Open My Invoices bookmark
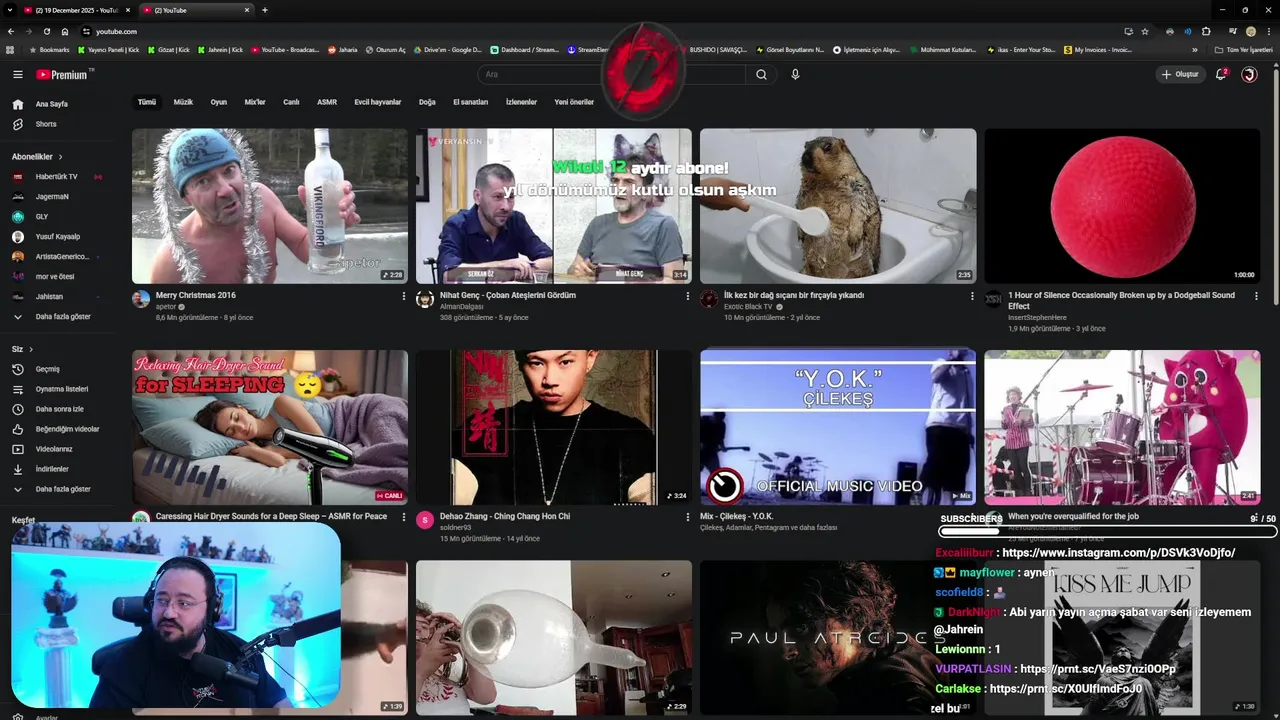 pyautogui.click(x=1098, y=49)
